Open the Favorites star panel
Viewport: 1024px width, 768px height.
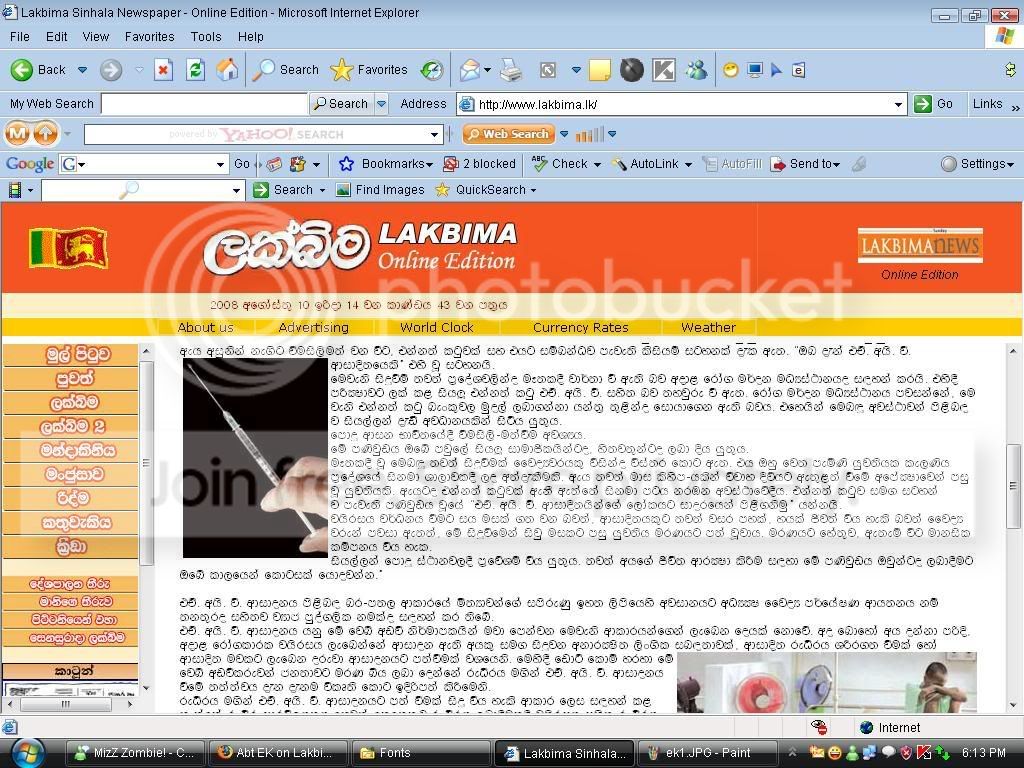[369, 70]
